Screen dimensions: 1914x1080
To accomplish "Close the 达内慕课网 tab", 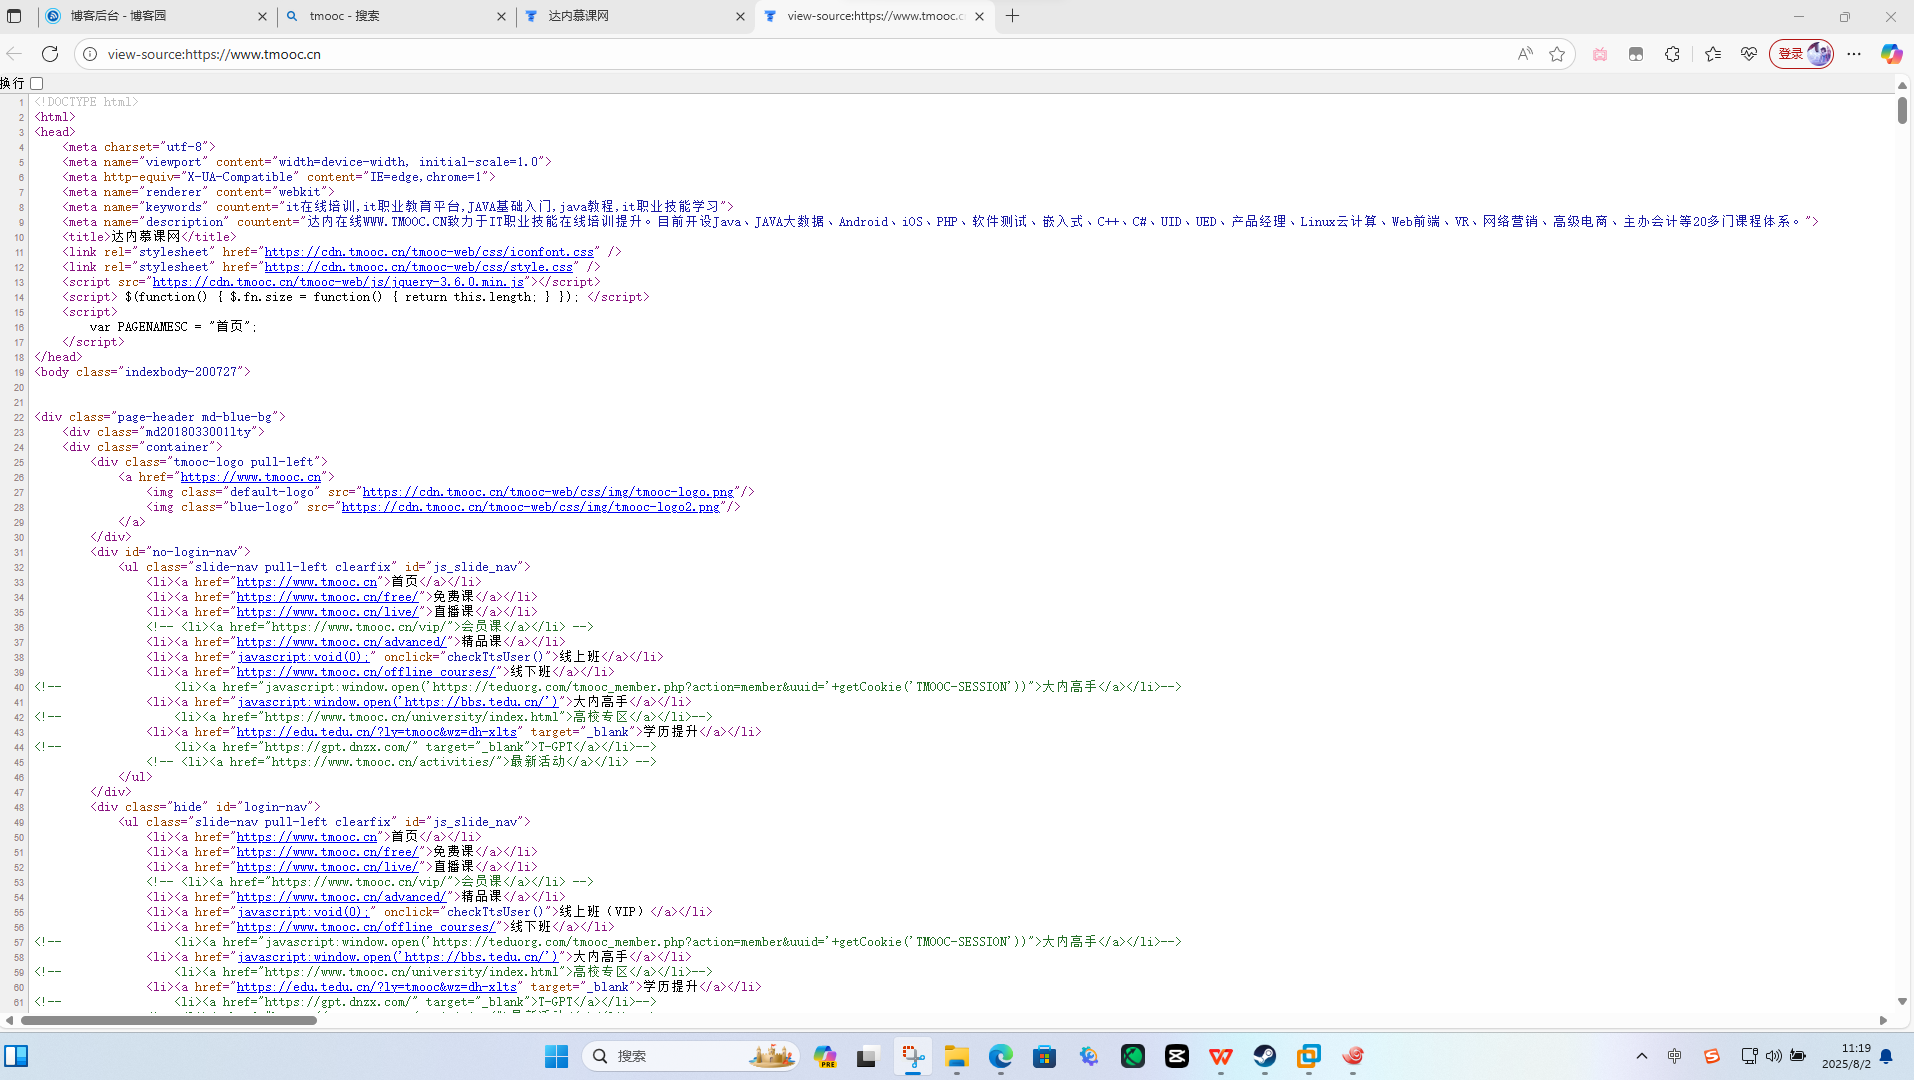I will coord(740,16).
